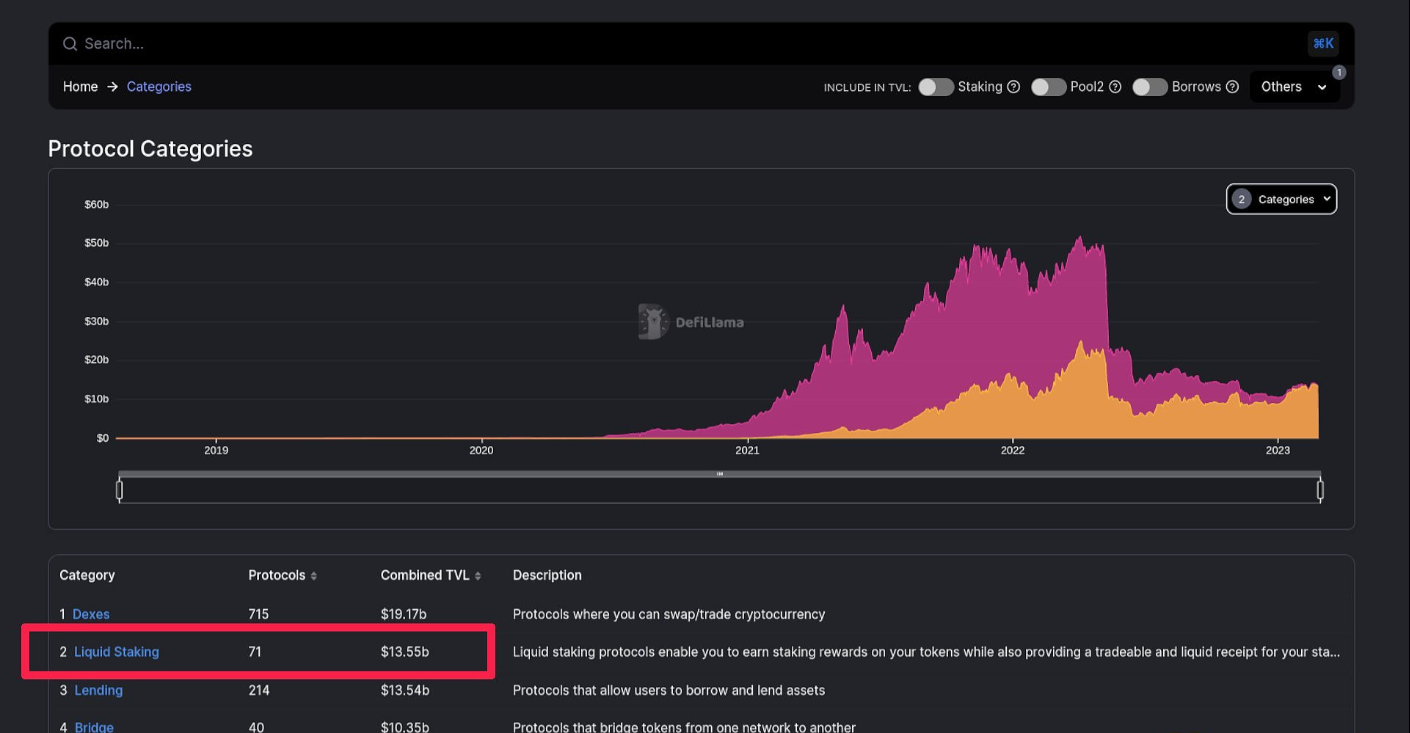This screenshot has height=733, width=1410.
Task: Click the help icon next to Borrows
Action: pyautogui.click(x=1232, y=87)
